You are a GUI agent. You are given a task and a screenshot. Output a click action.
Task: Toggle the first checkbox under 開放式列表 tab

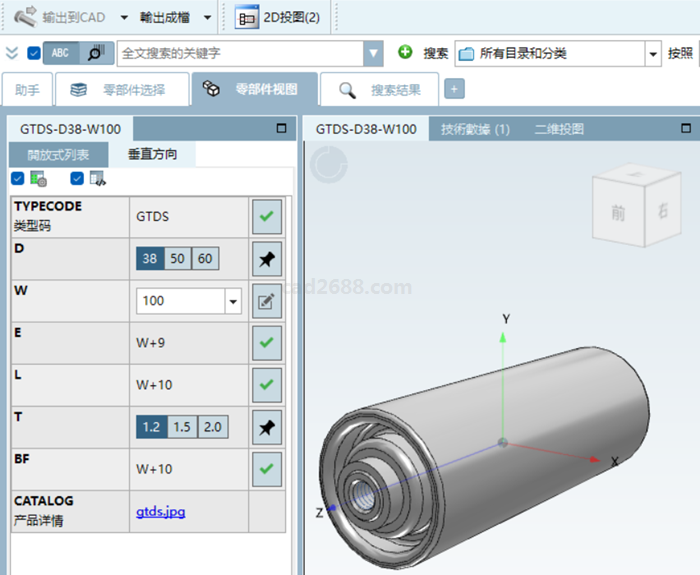(x=17, y=179)
